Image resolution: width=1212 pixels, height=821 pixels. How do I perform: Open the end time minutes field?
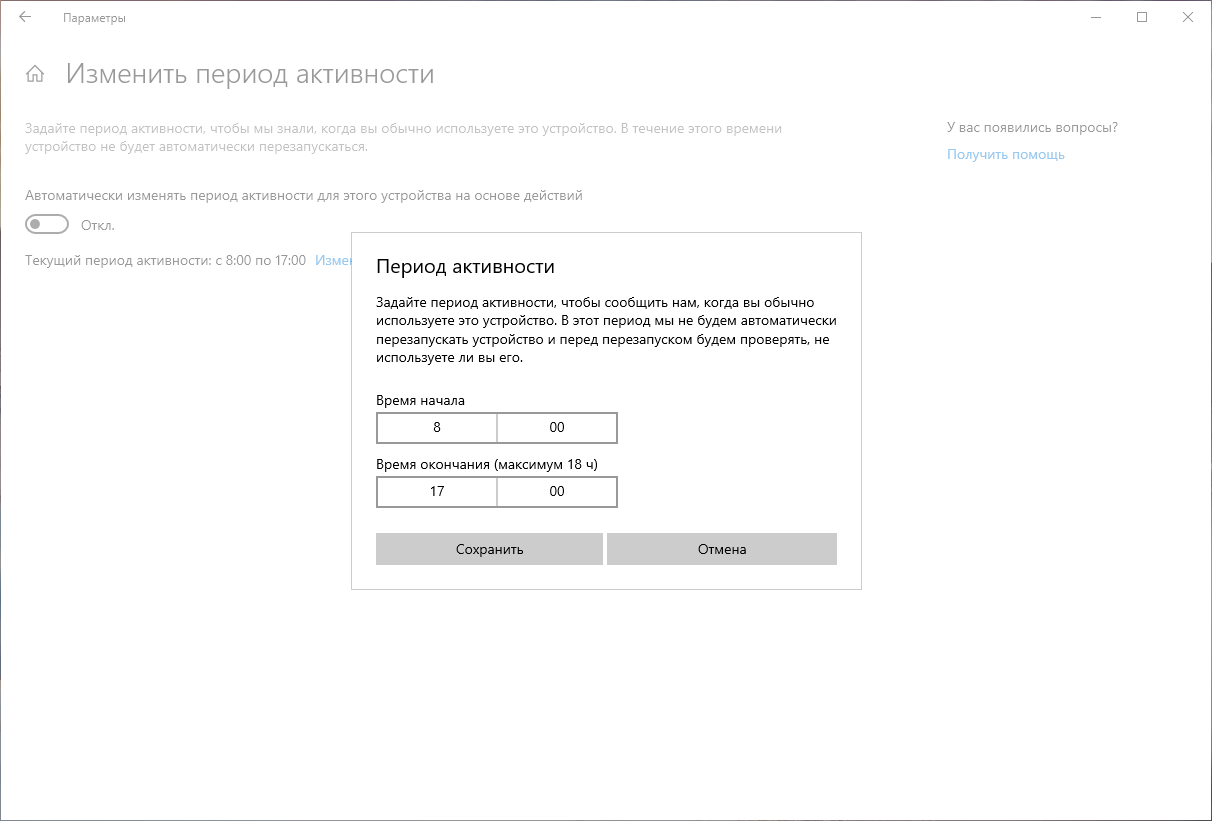557,491
